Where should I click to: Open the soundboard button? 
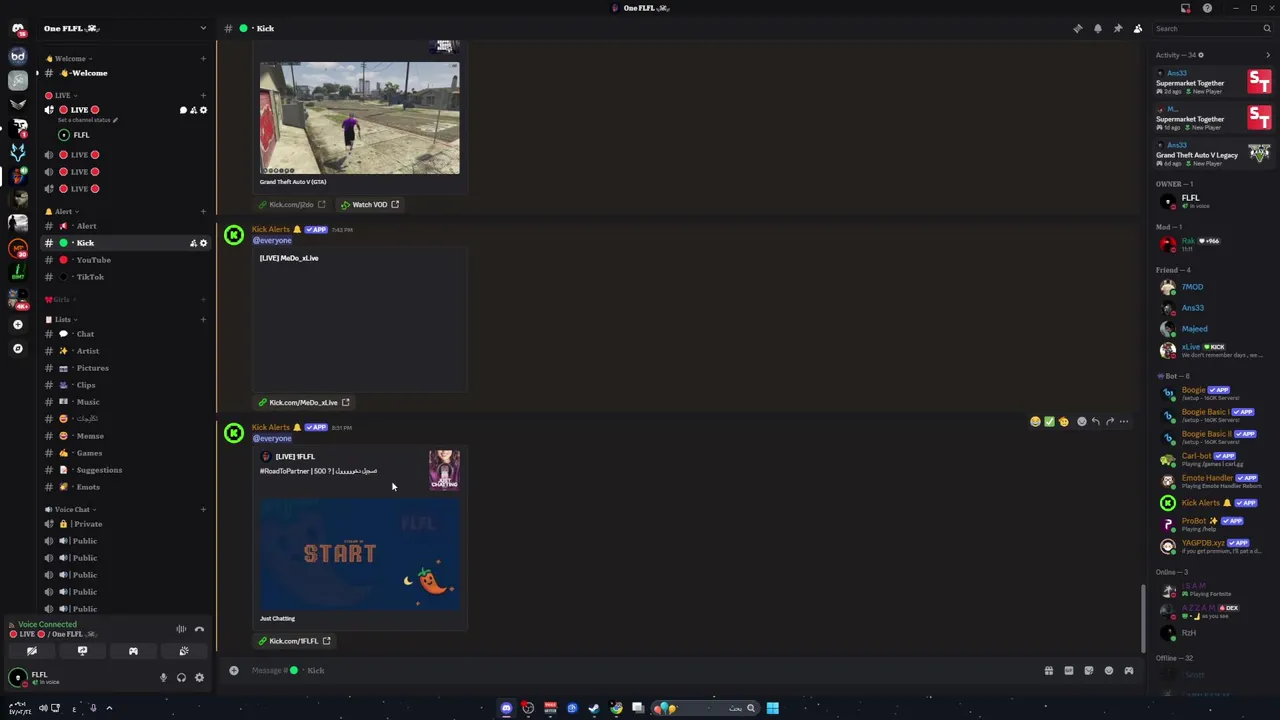pos(183,651)
